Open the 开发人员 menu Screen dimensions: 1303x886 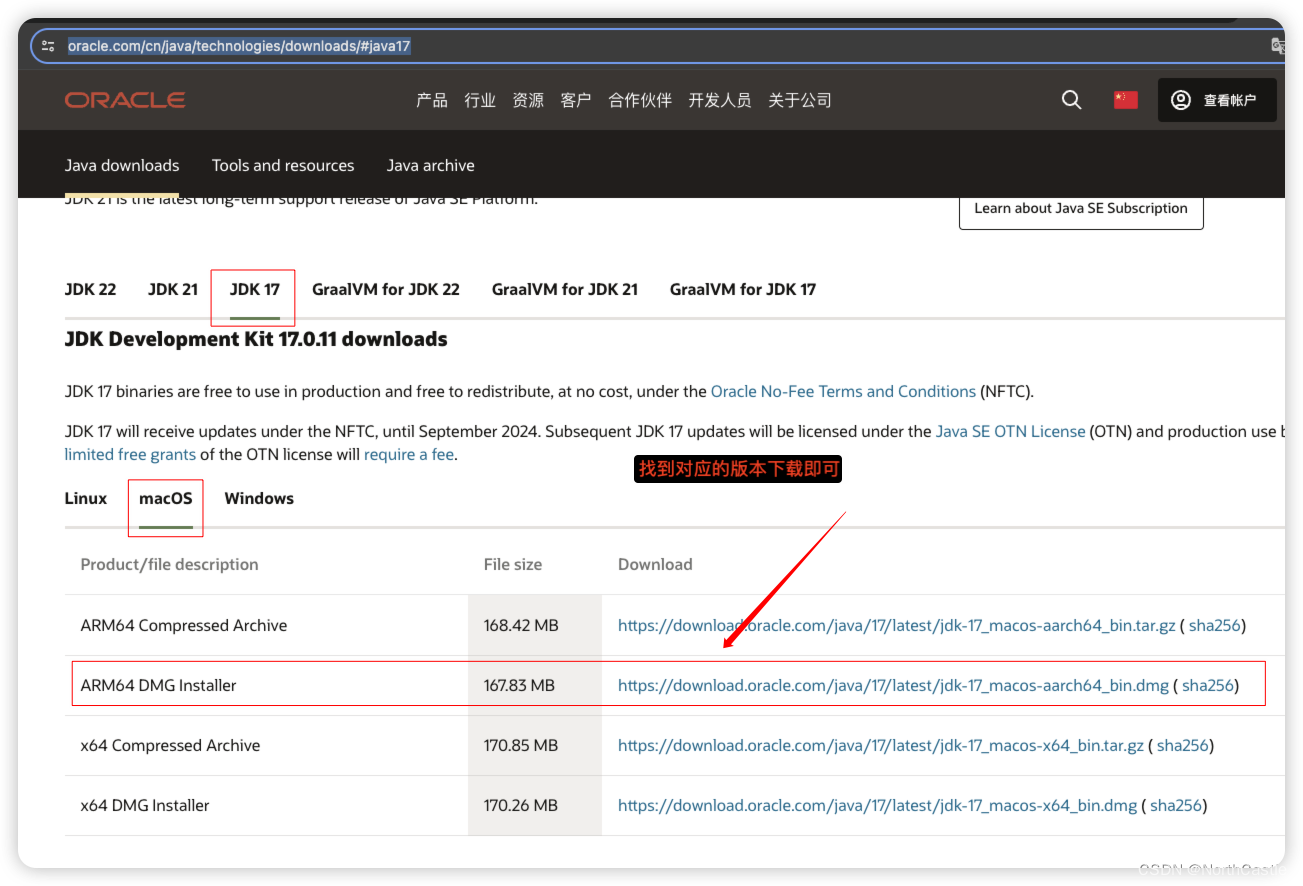coord(720,100)
